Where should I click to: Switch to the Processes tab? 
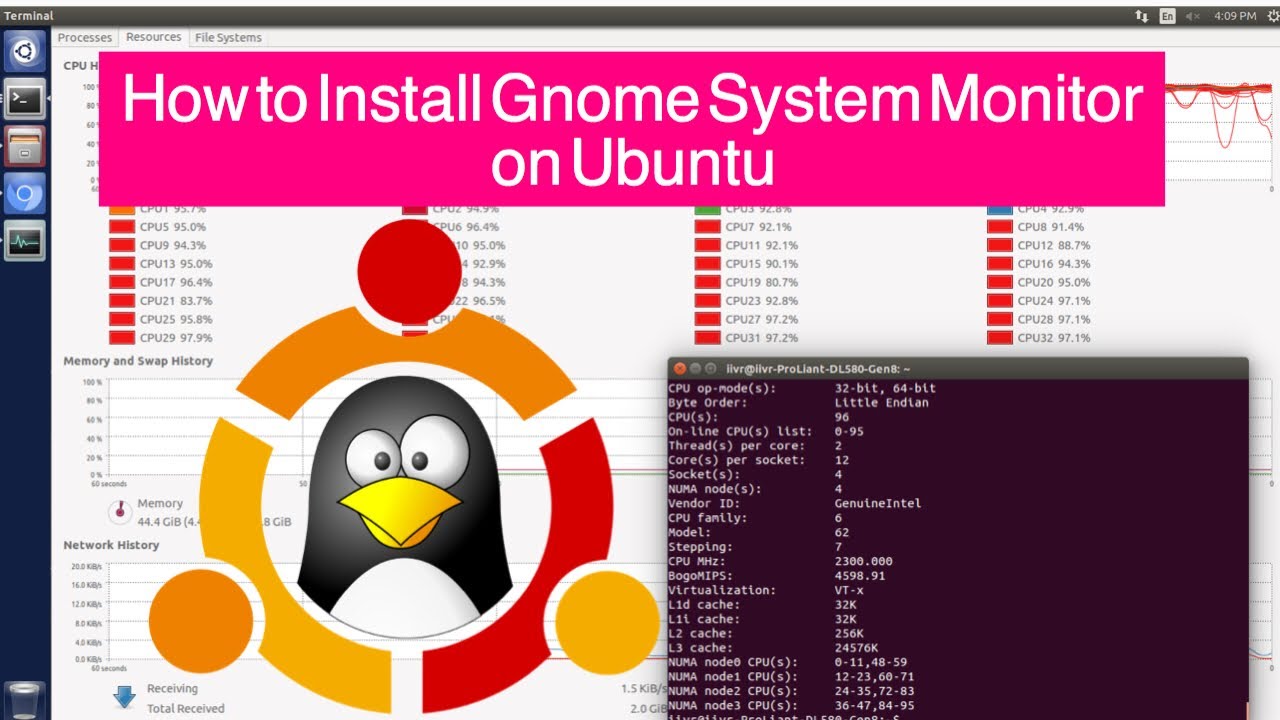tap(85, 38)
